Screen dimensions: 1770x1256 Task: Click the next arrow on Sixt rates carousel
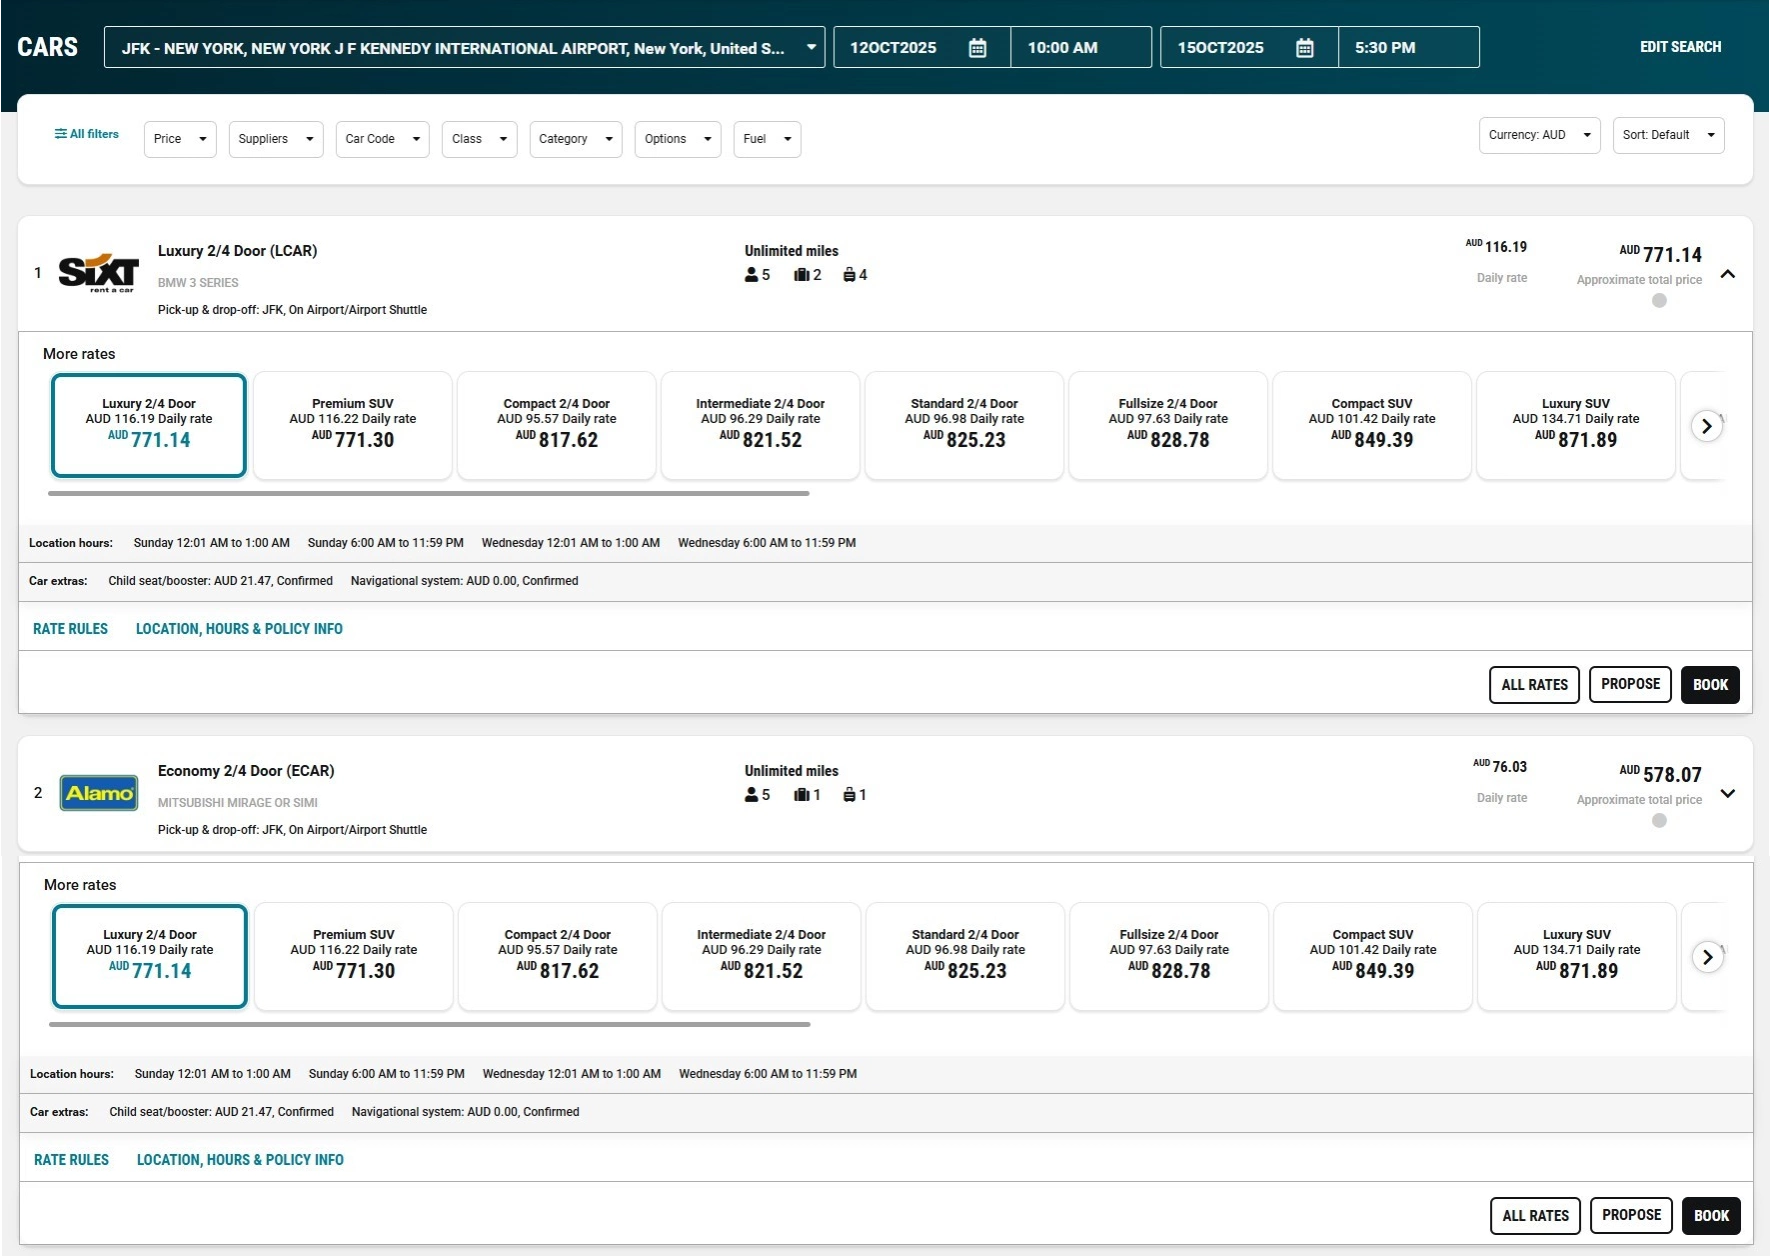1706,425
